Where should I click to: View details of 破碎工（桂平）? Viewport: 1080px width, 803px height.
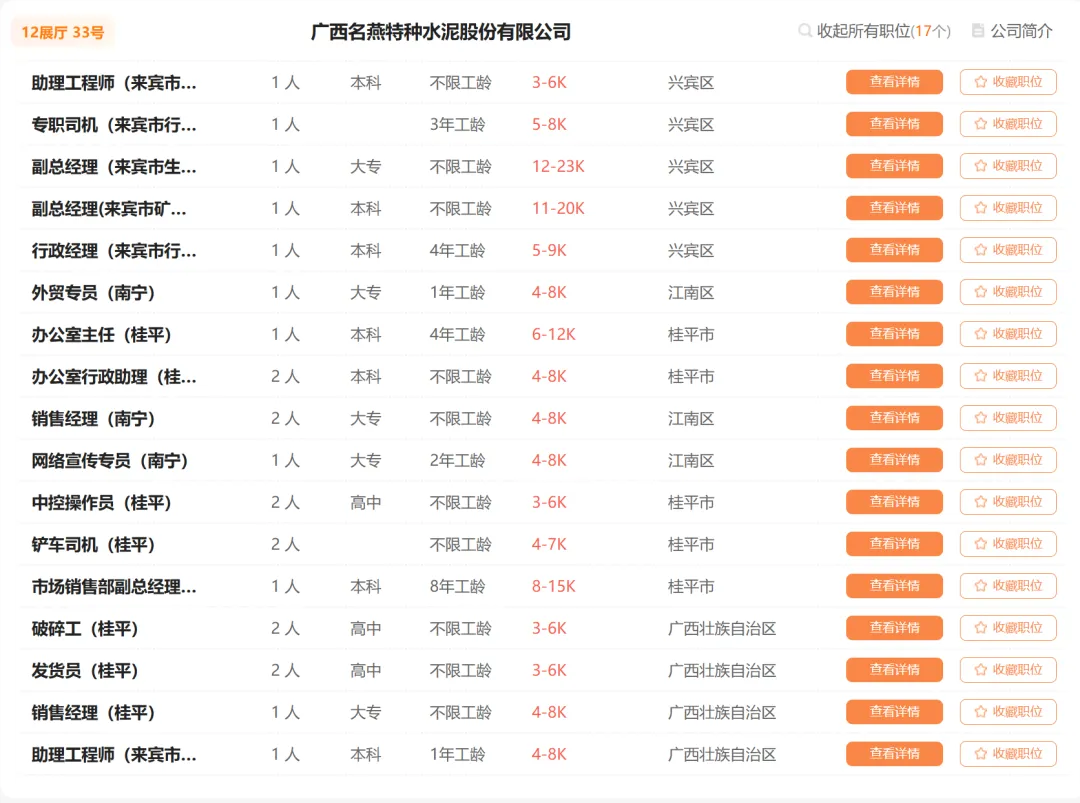coord(894,628)
